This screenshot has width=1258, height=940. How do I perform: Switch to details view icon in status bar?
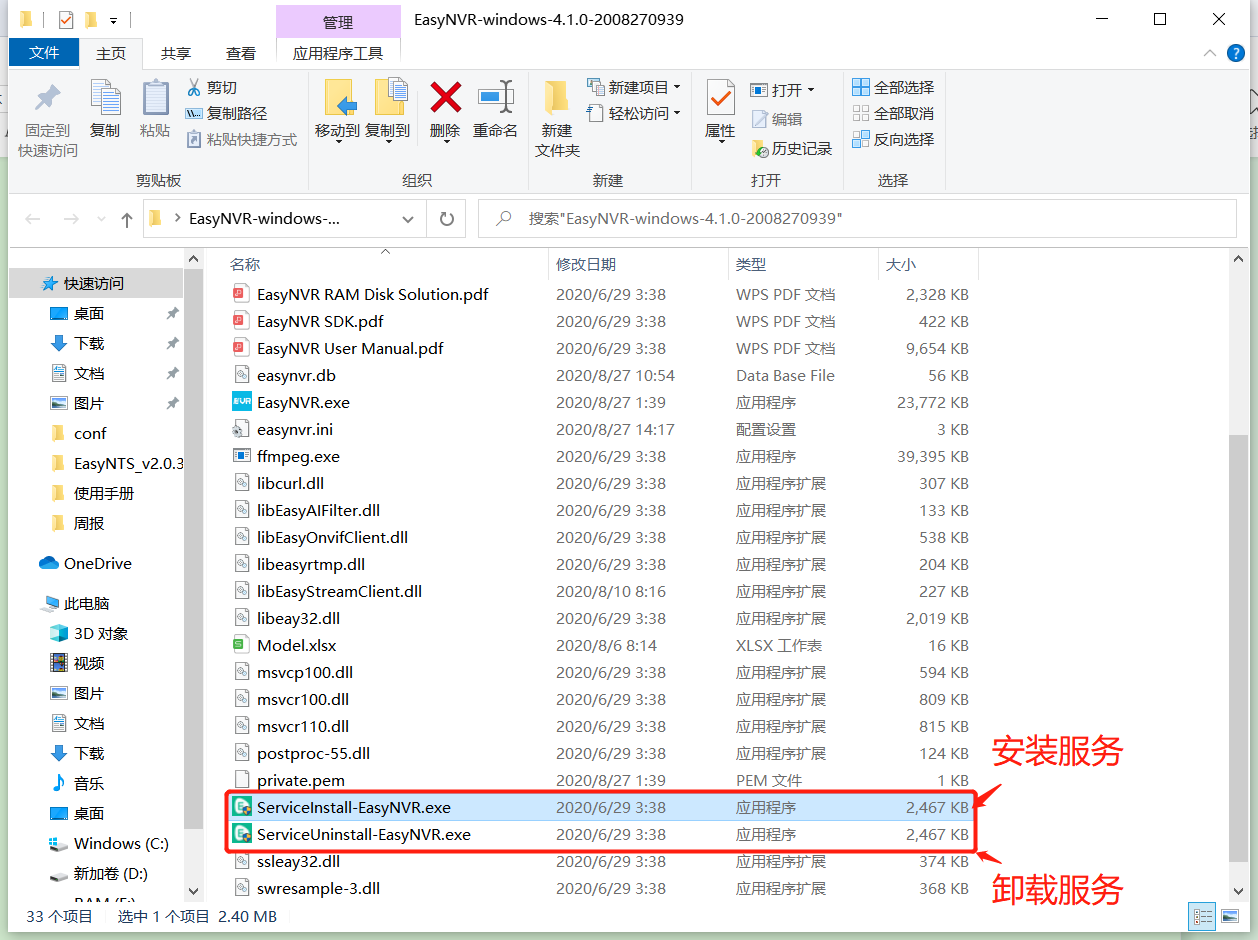(1201, 916)
